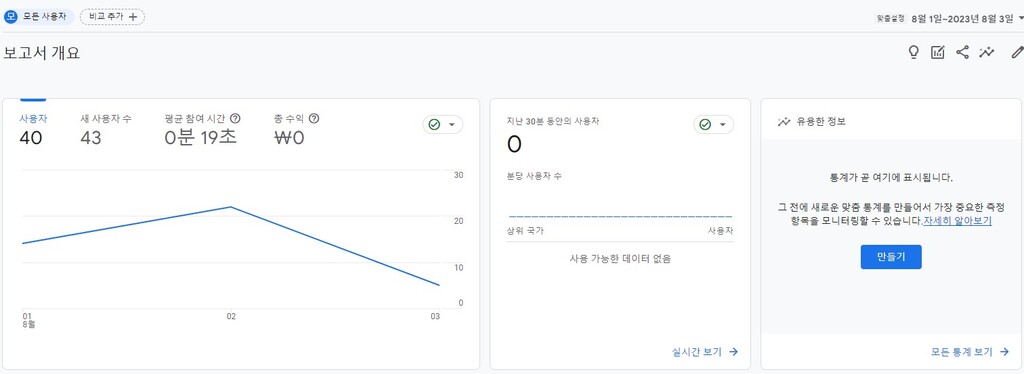Click the 02 data point on line chart

(x=231, y=207)
